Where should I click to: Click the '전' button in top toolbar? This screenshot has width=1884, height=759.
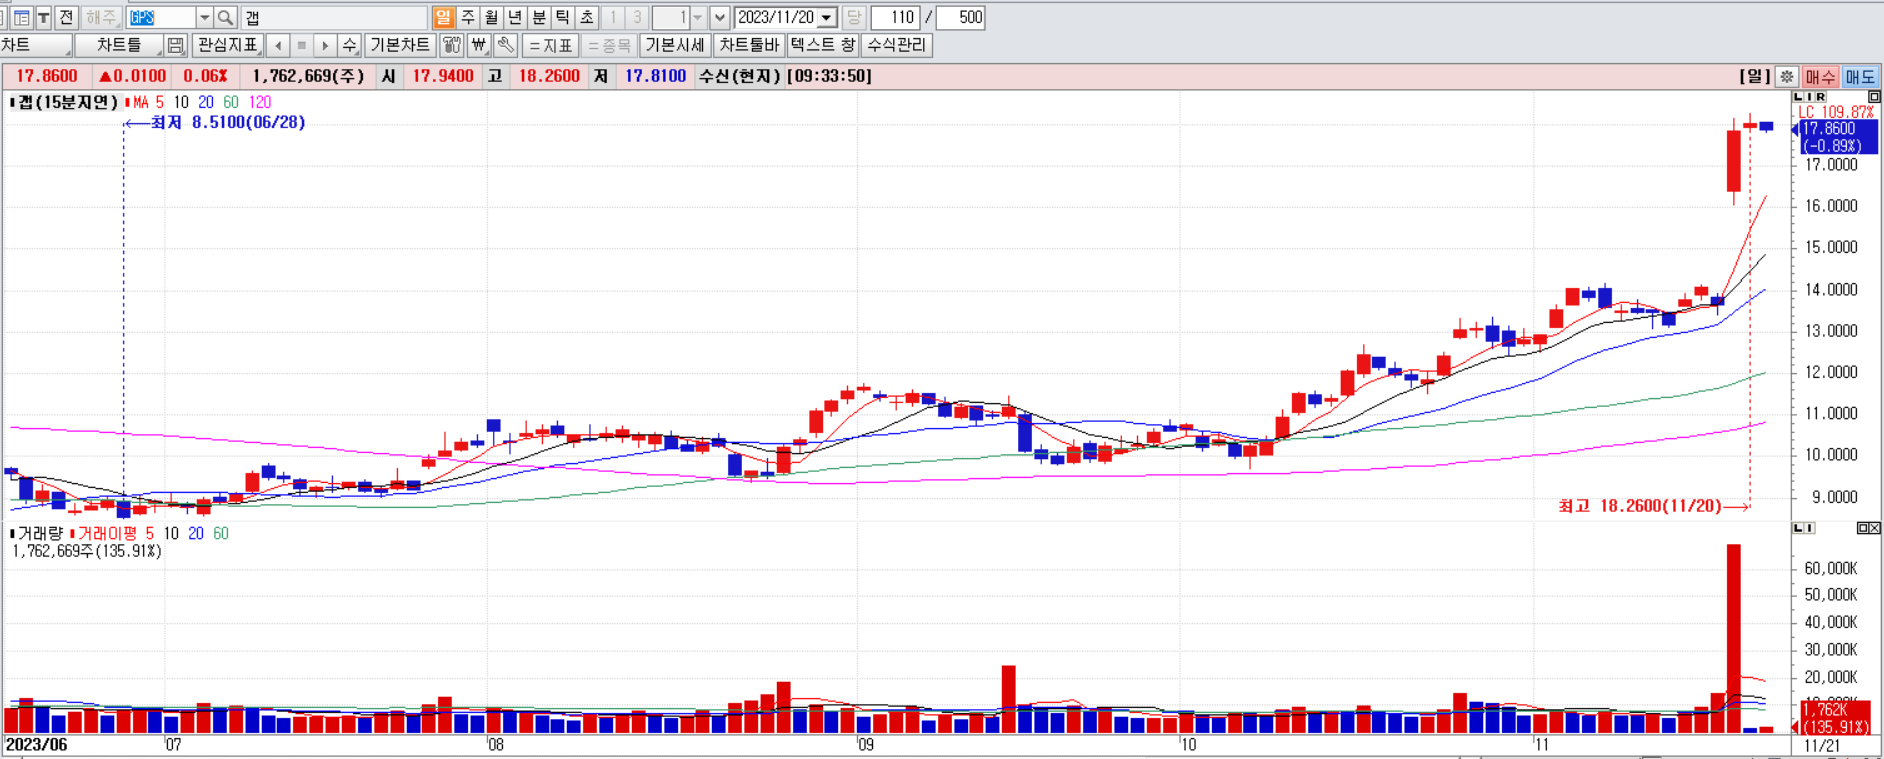point(66,17)
